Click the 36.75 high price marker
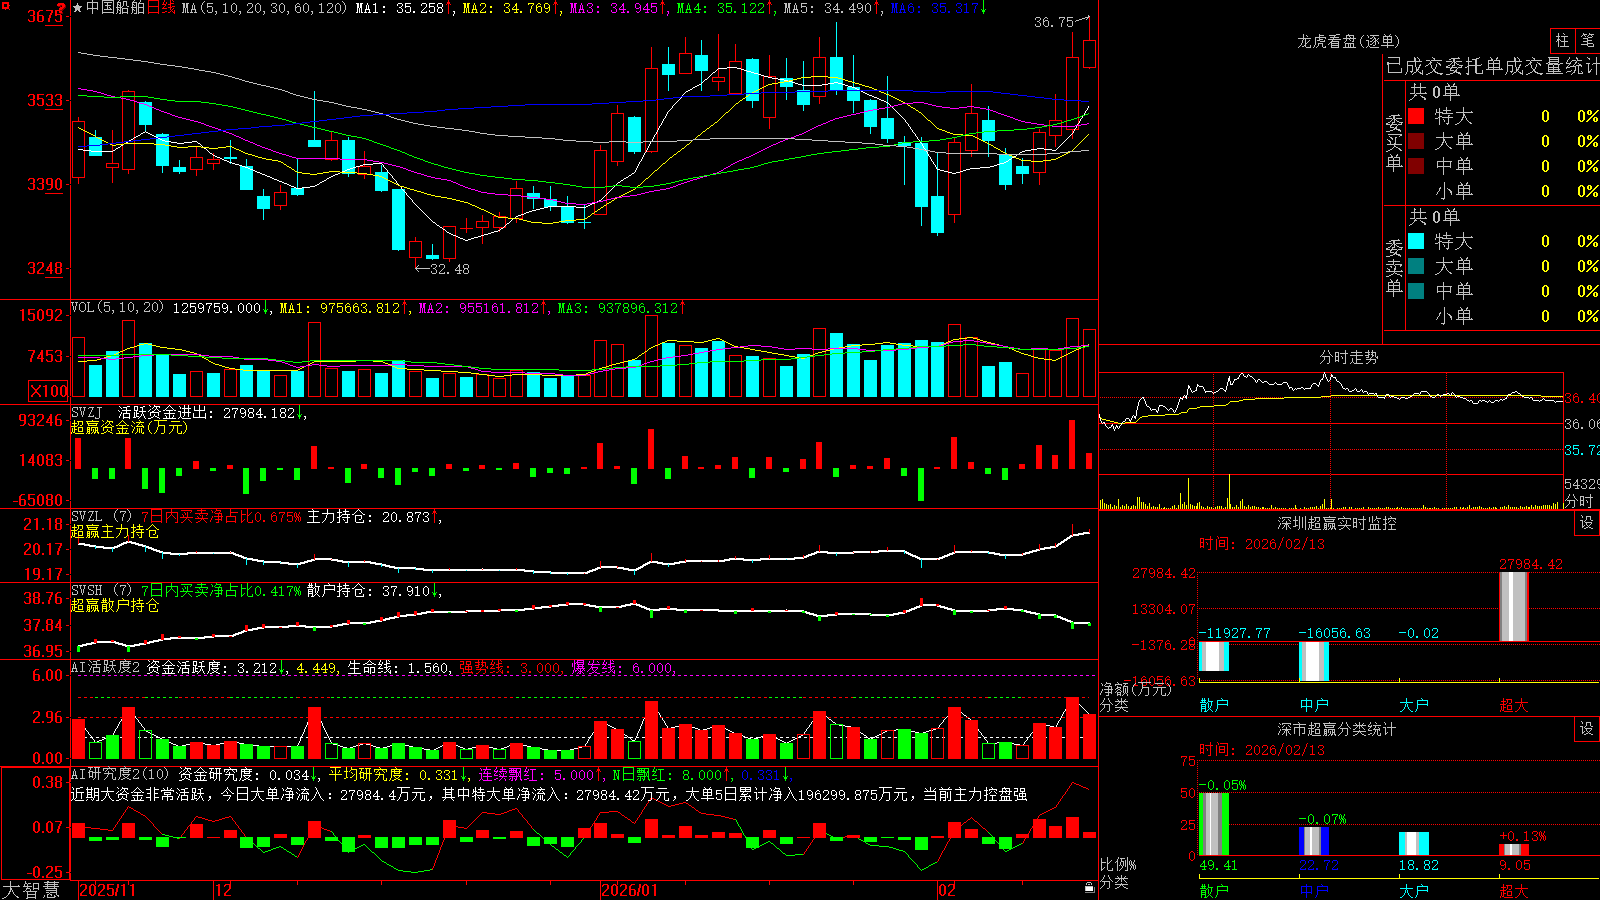The image size is (1600, 900). click(1054, 22)
